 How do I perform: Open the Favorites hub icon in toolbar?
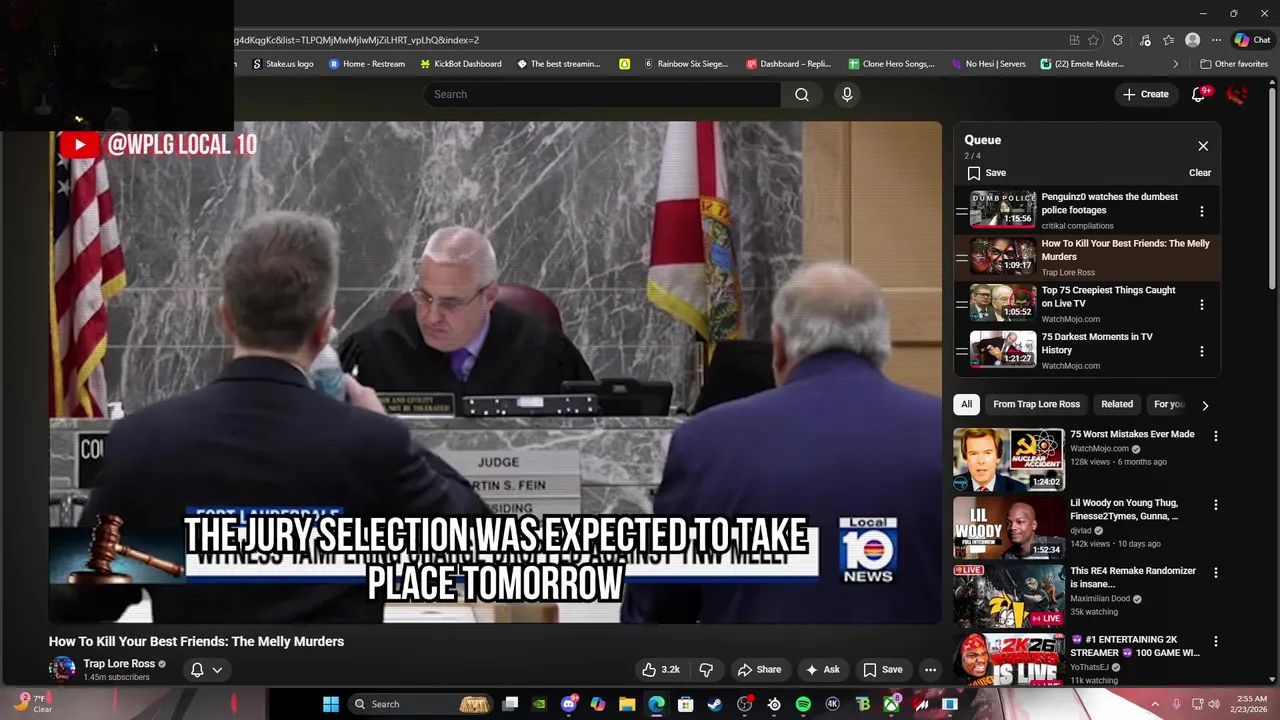(1168, 40)
